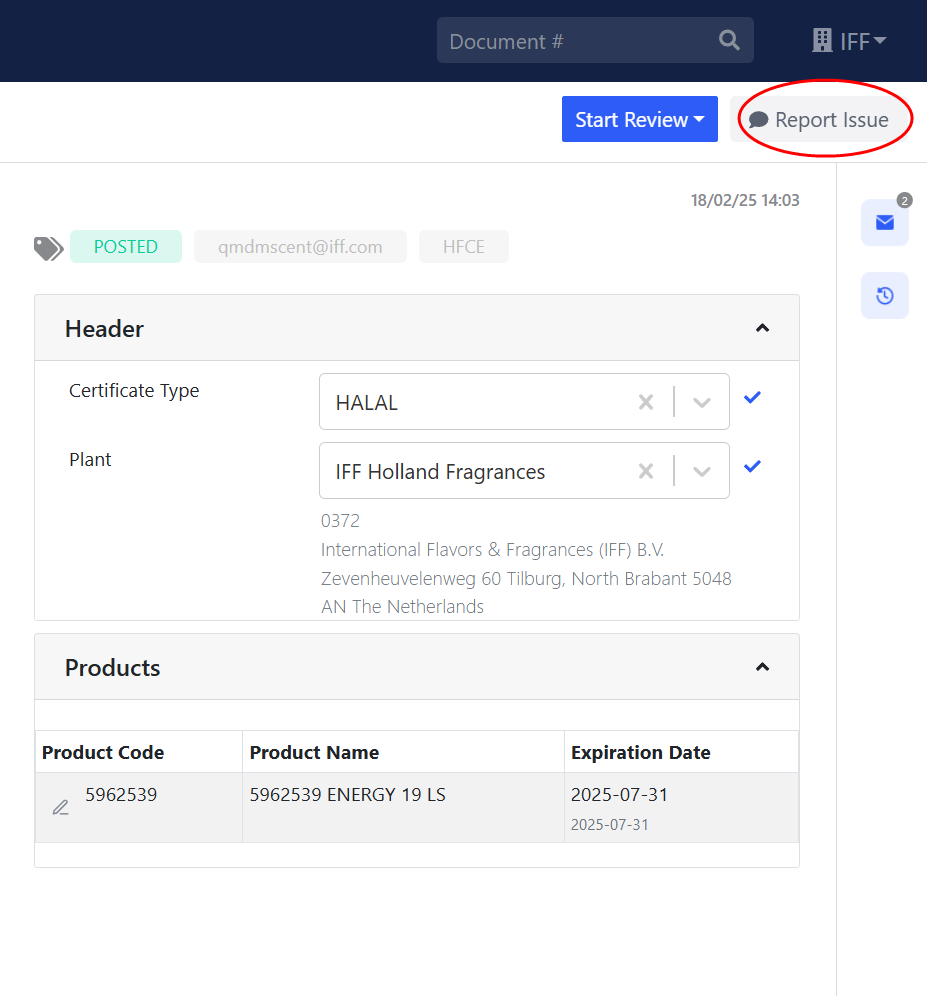
Task: Open the messages envelope icon
Action: pyautogui.click(x=884, y=222)
